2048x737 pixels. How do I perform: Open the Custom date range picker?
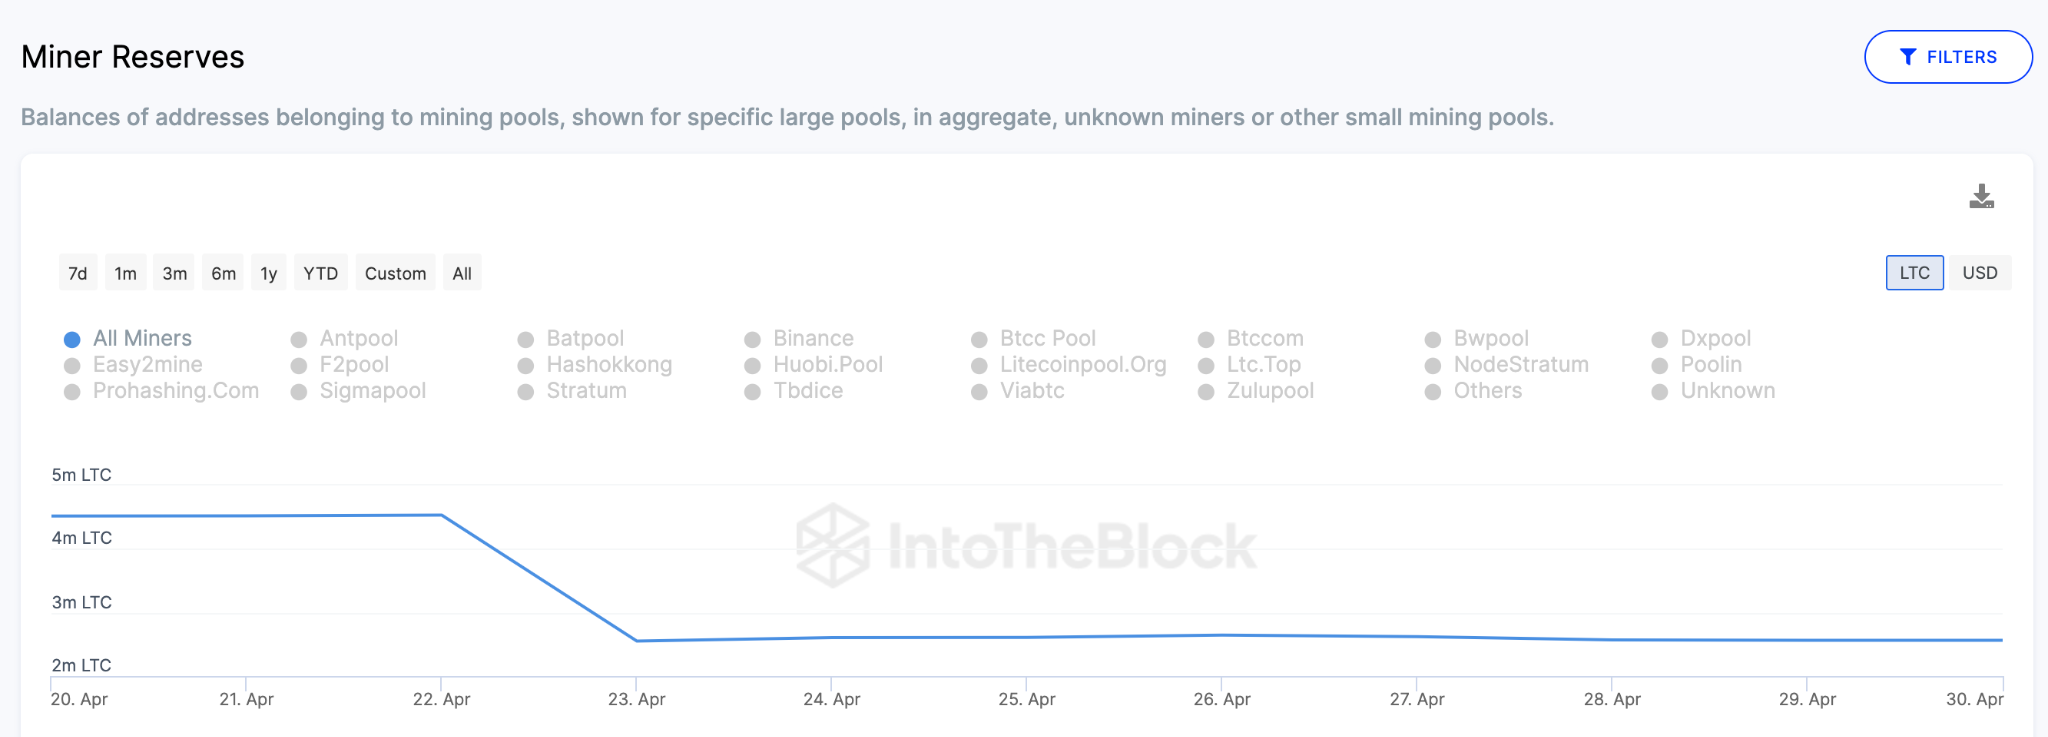(395, 273)
